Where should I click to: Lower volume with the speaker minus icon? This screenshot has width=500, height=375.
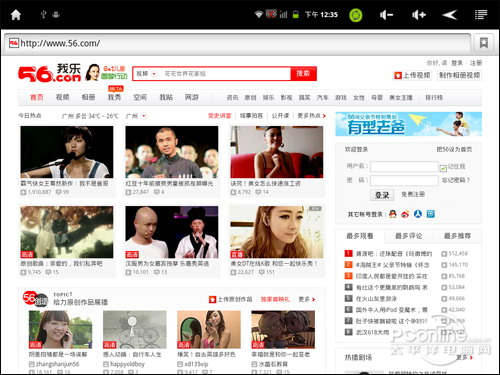pyautogui.click(x=386, y=15)
